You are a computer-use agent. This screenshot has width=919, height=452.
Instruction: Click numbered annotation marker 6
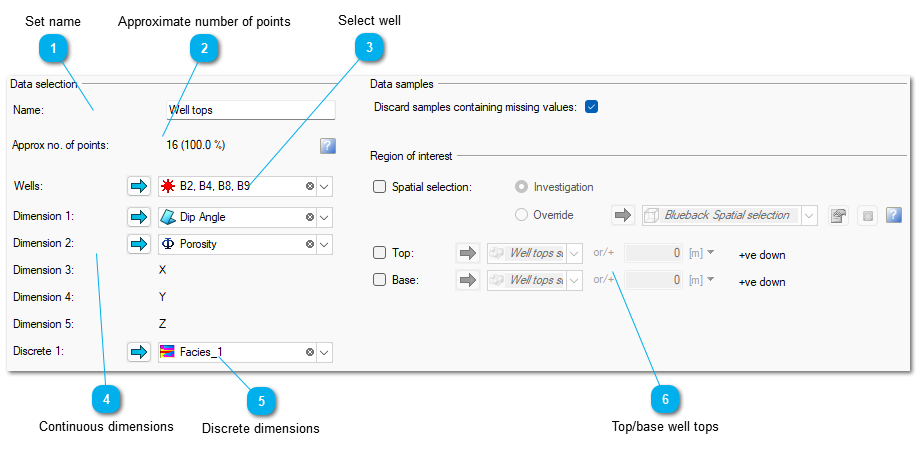[x=665, y=400]
